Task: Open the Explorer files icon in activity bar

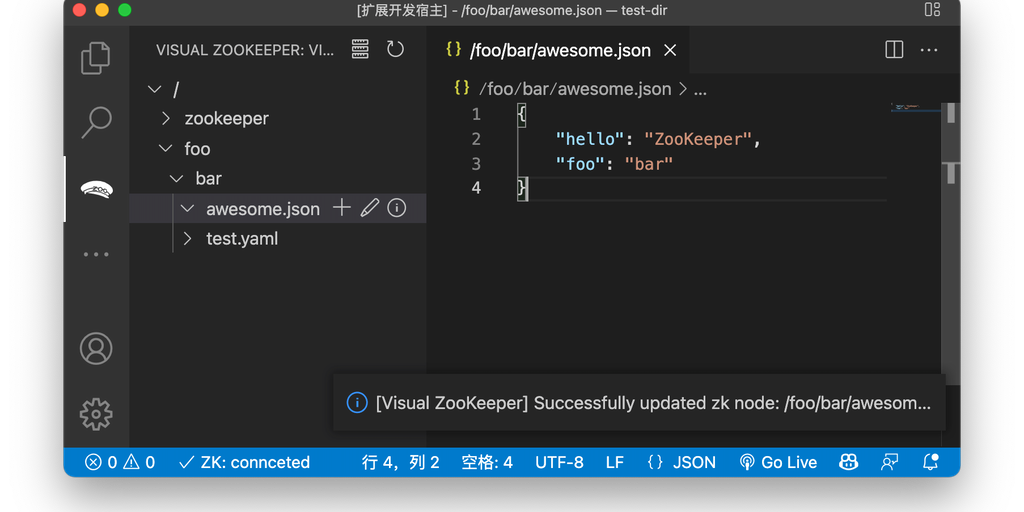Action: pos(96,57)
